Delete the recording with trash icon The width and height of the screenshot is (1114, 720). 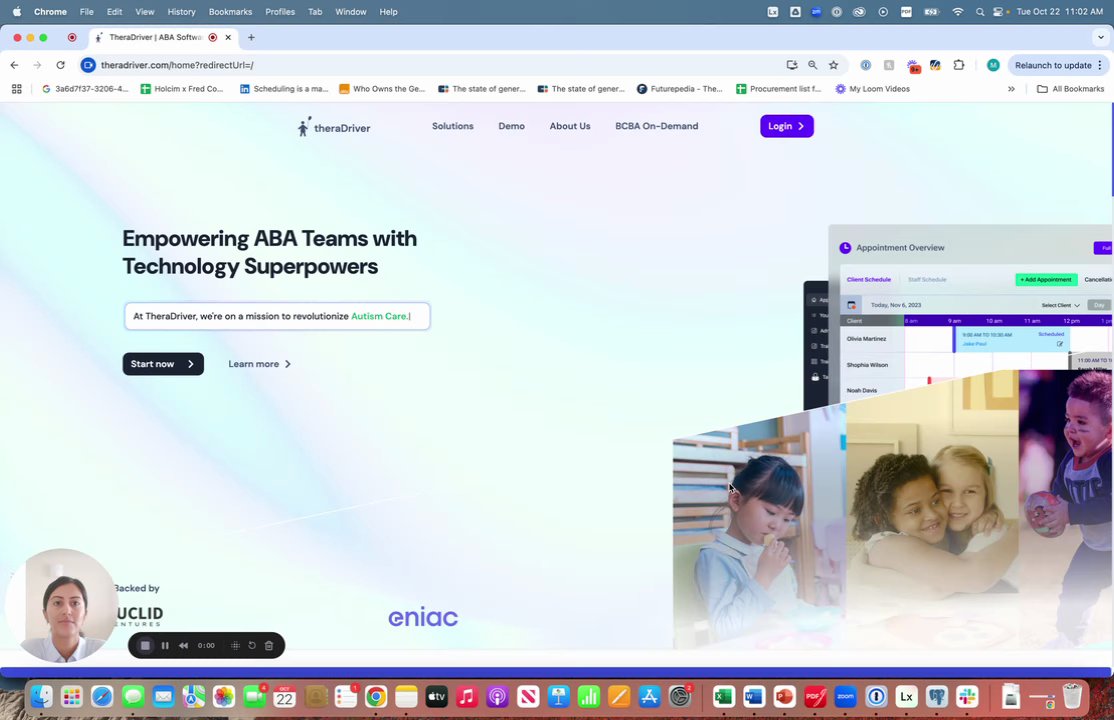(269, 645)
